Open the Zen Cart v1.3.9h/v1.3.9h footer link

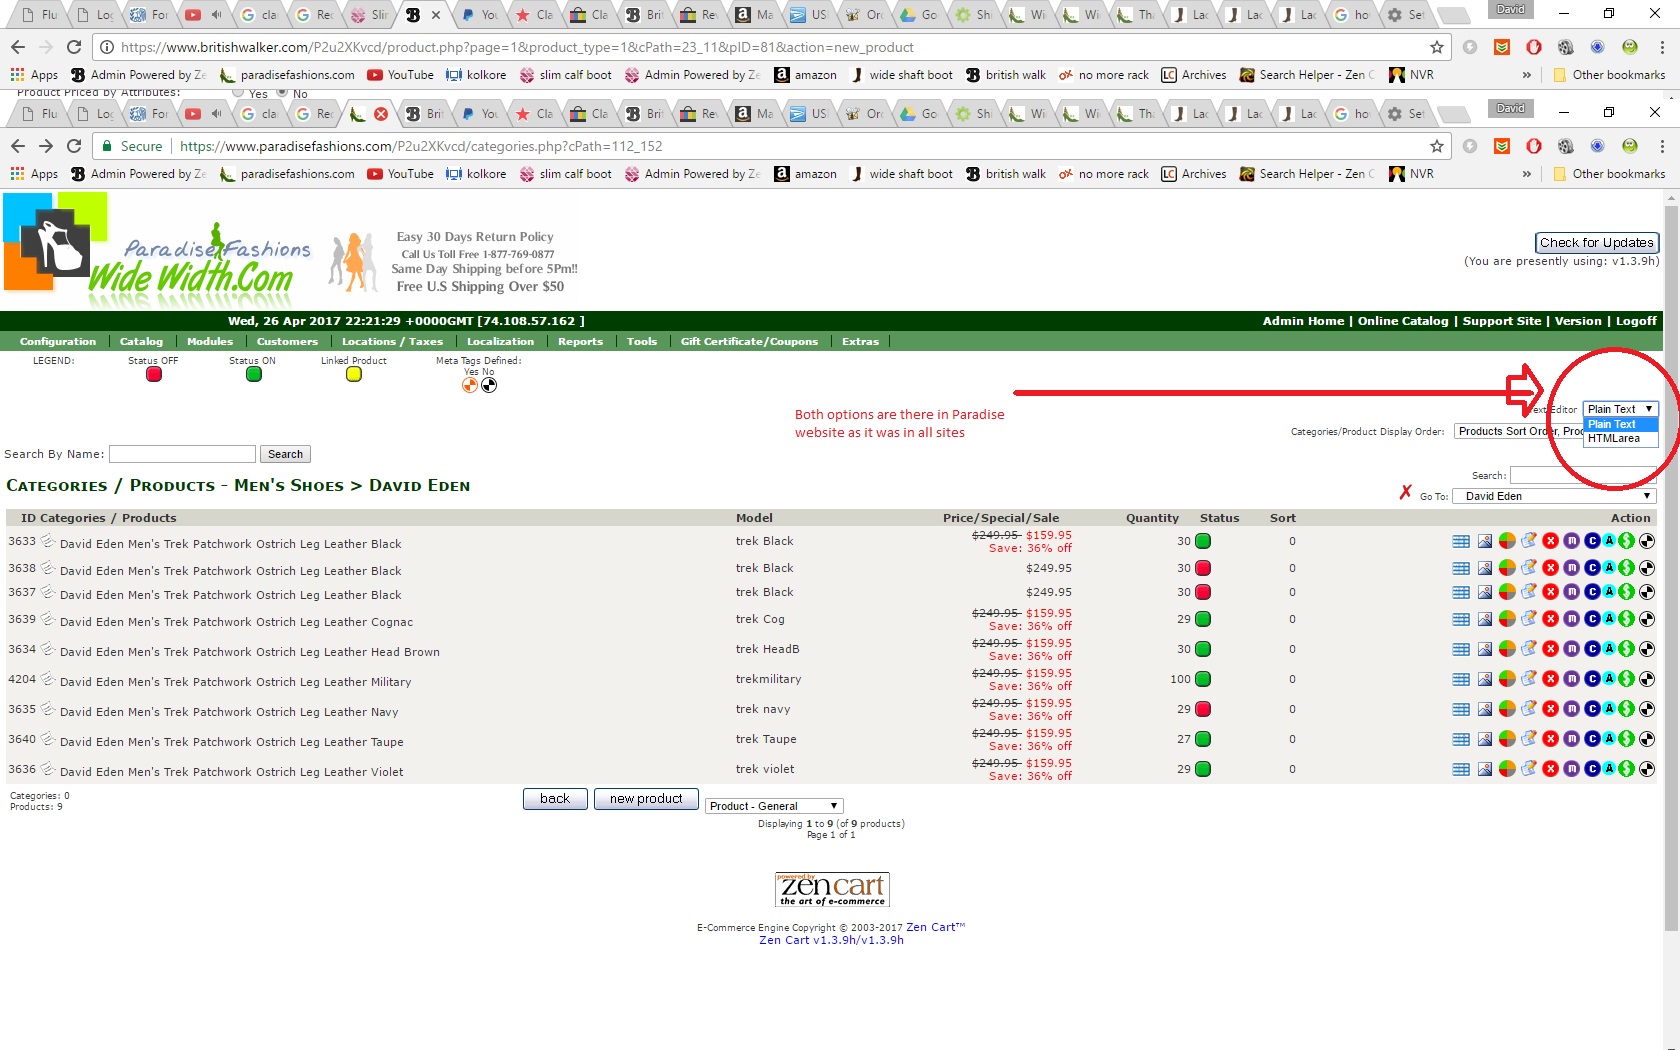tap(831, 940)
